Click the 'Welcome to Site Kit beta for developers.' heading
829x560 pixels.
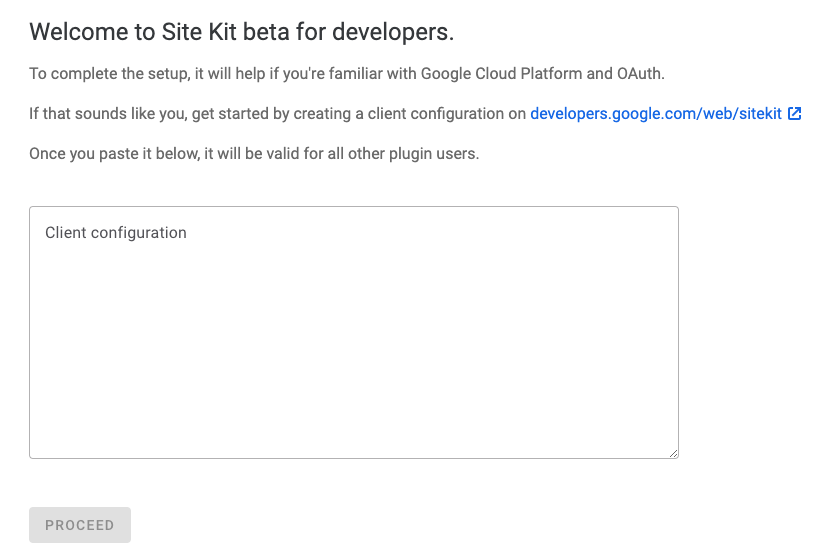click(x=242, y=32)
